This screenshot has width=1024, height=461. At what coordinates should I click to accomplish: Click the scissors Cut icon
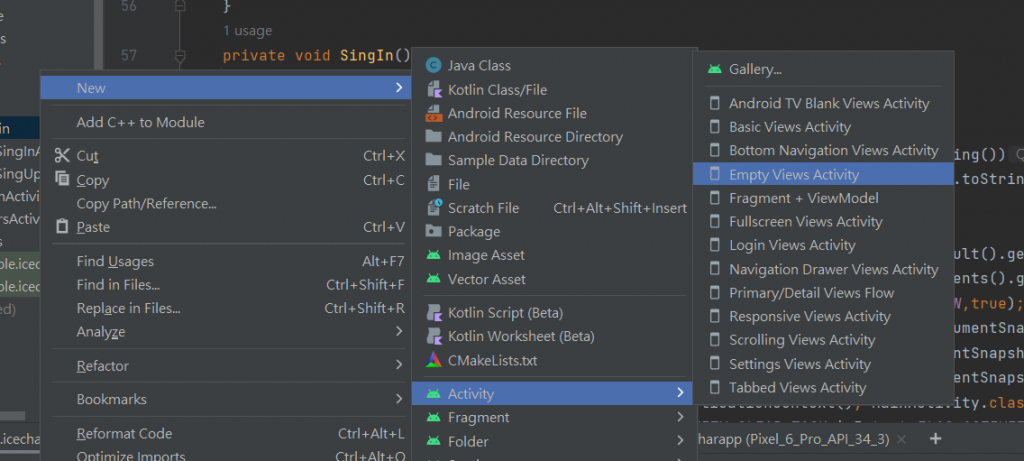pos(62,156)
